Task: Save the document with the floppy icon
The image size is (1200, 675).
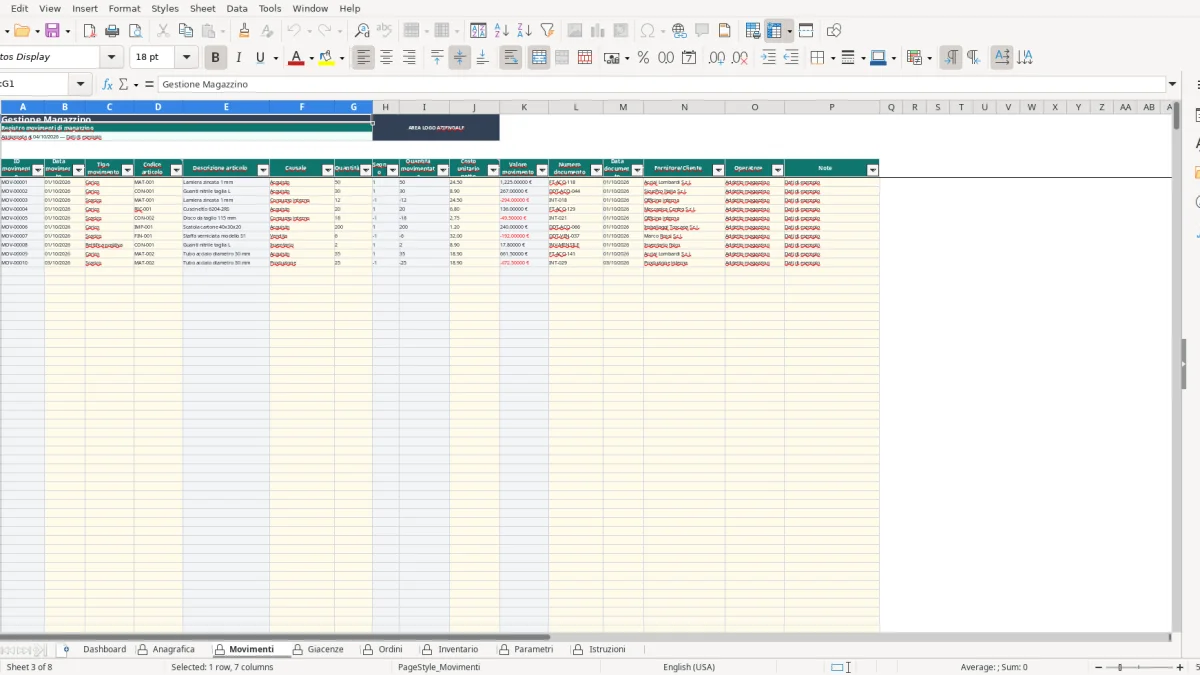Action: tap(52, 31)
